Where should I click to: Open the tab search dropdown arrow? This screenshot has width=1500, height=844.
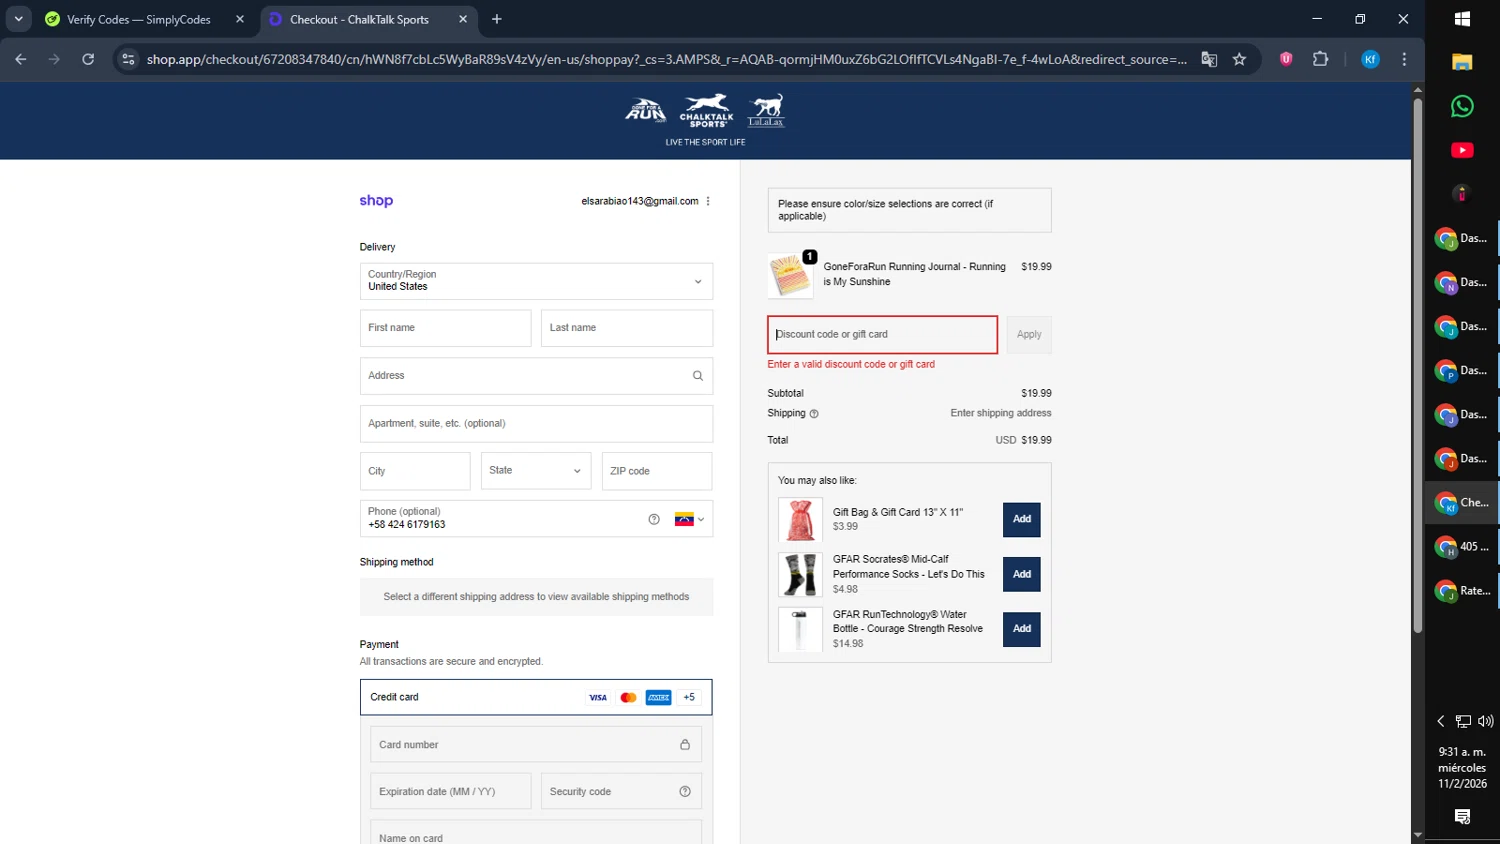click(x=18, y=19)
